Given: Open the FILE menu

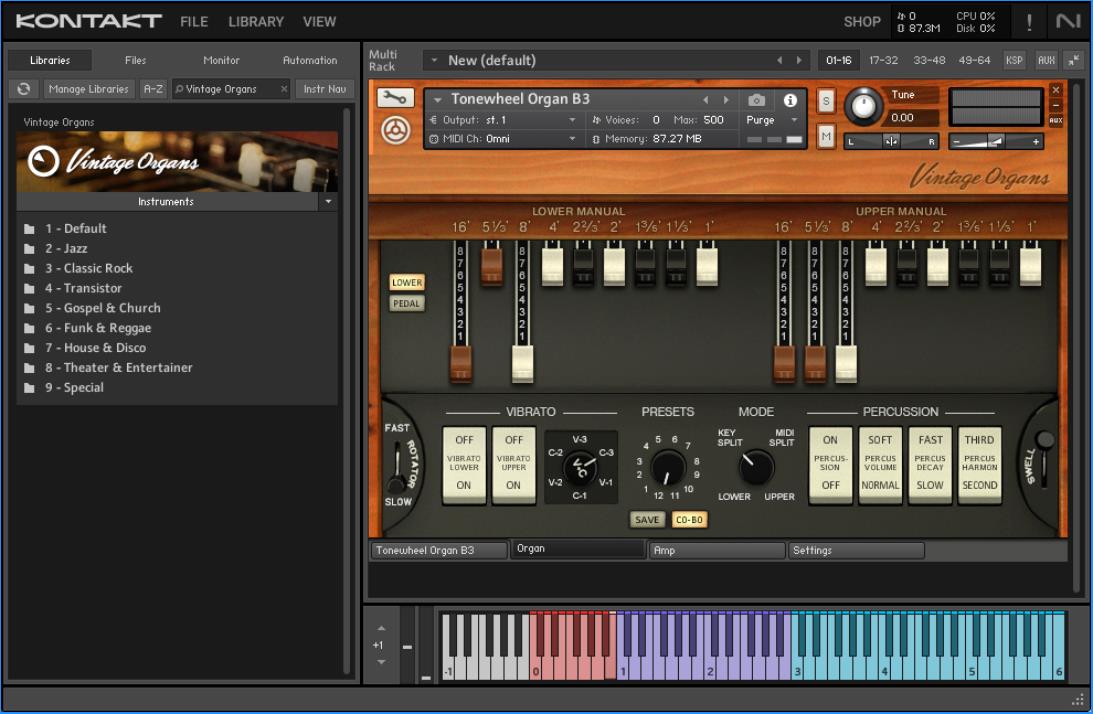Looking at the screenshot, I should [x=194, y=21].
